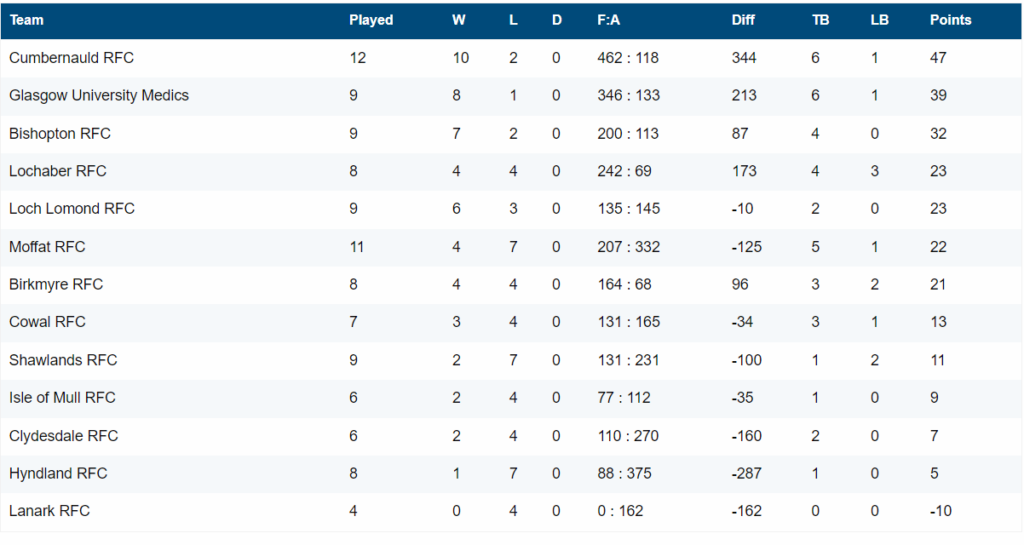The image size is (1024, 545).
Task: Click Lanark RFC at table bottom
Action: pos(50,511)
